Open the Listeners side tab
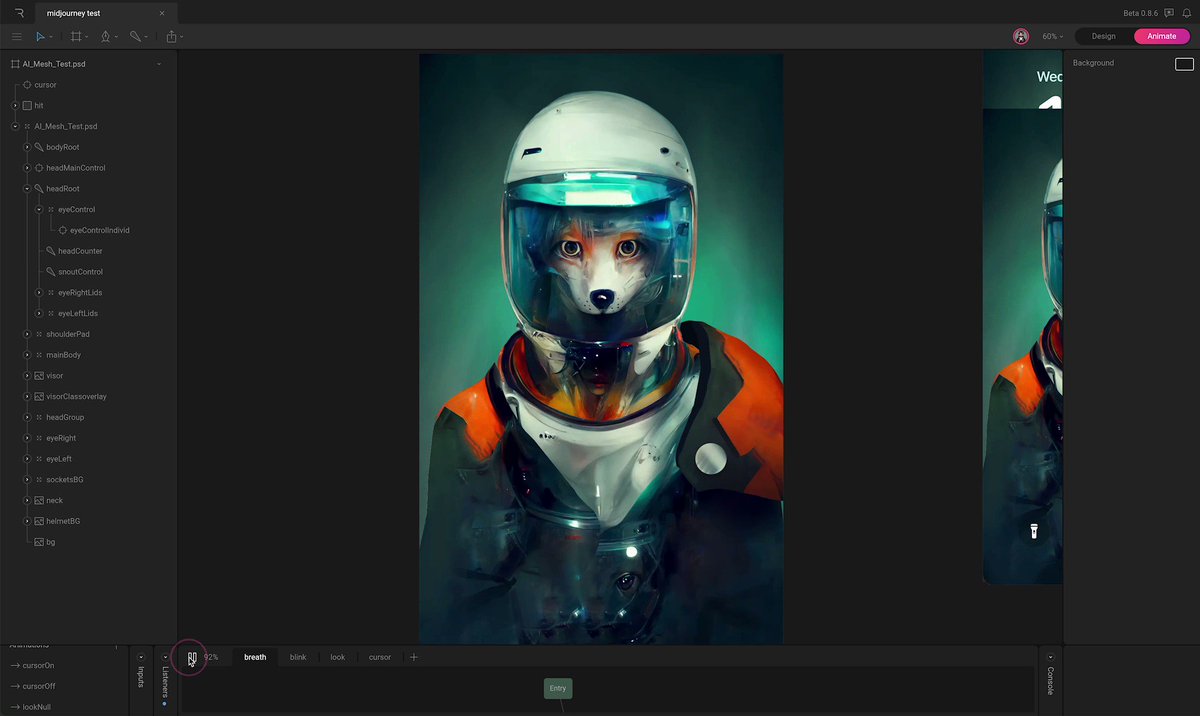The image size is (1200, 716). pos(166,683)
